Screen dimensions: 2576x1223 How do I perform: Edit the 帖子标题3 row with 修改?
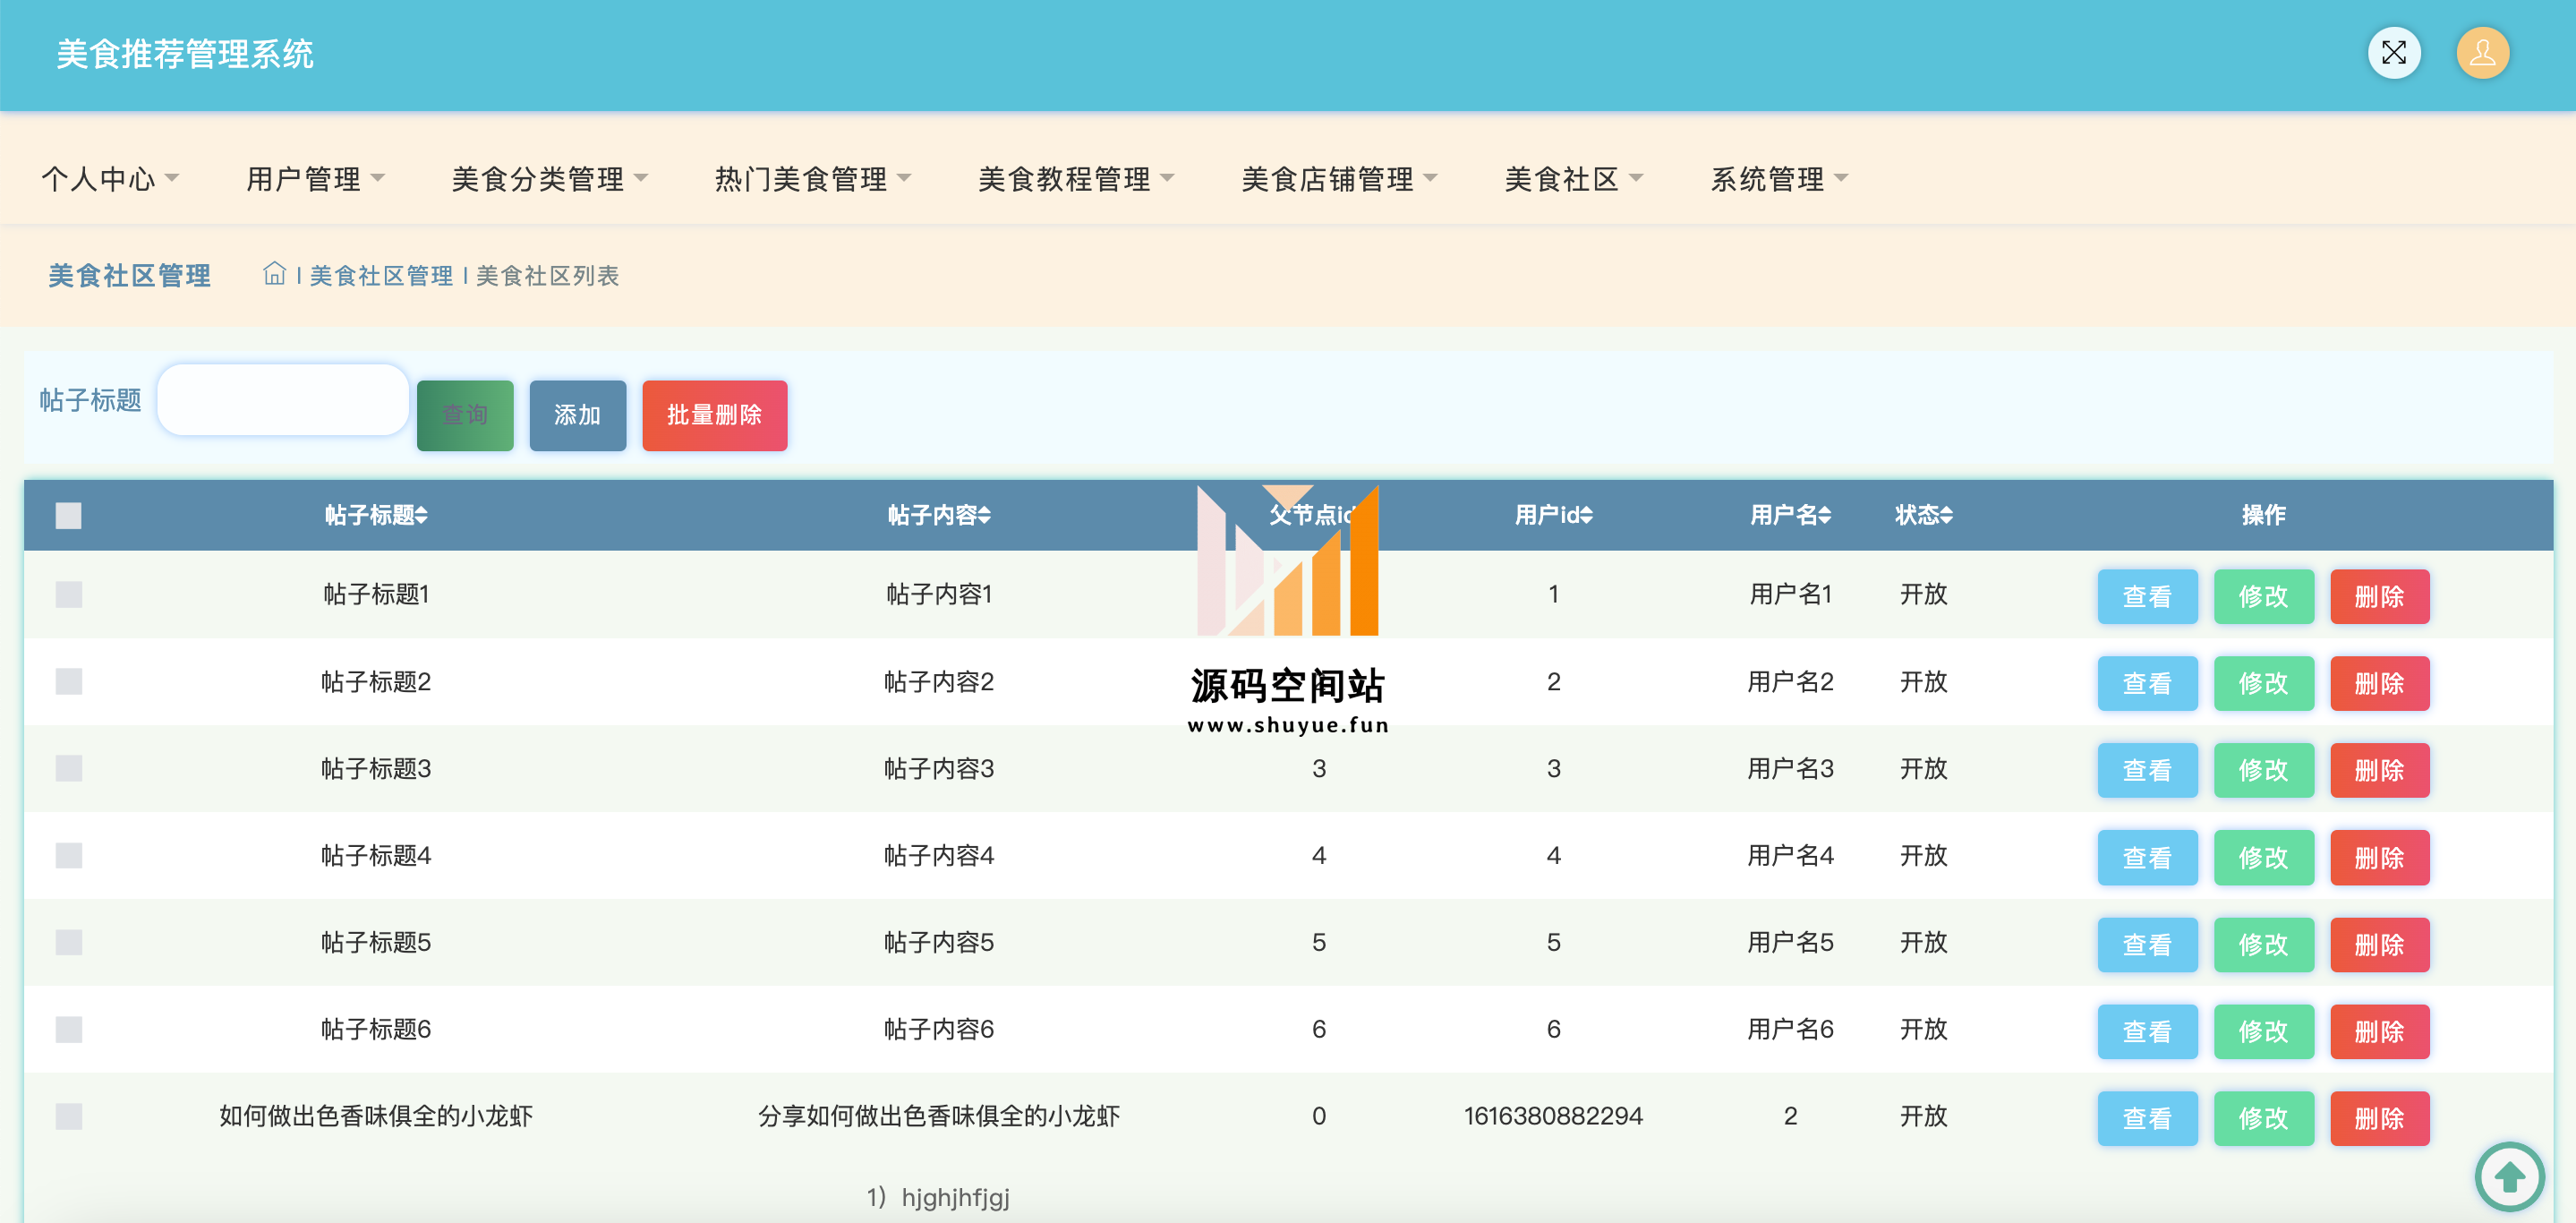[2263, 771]
